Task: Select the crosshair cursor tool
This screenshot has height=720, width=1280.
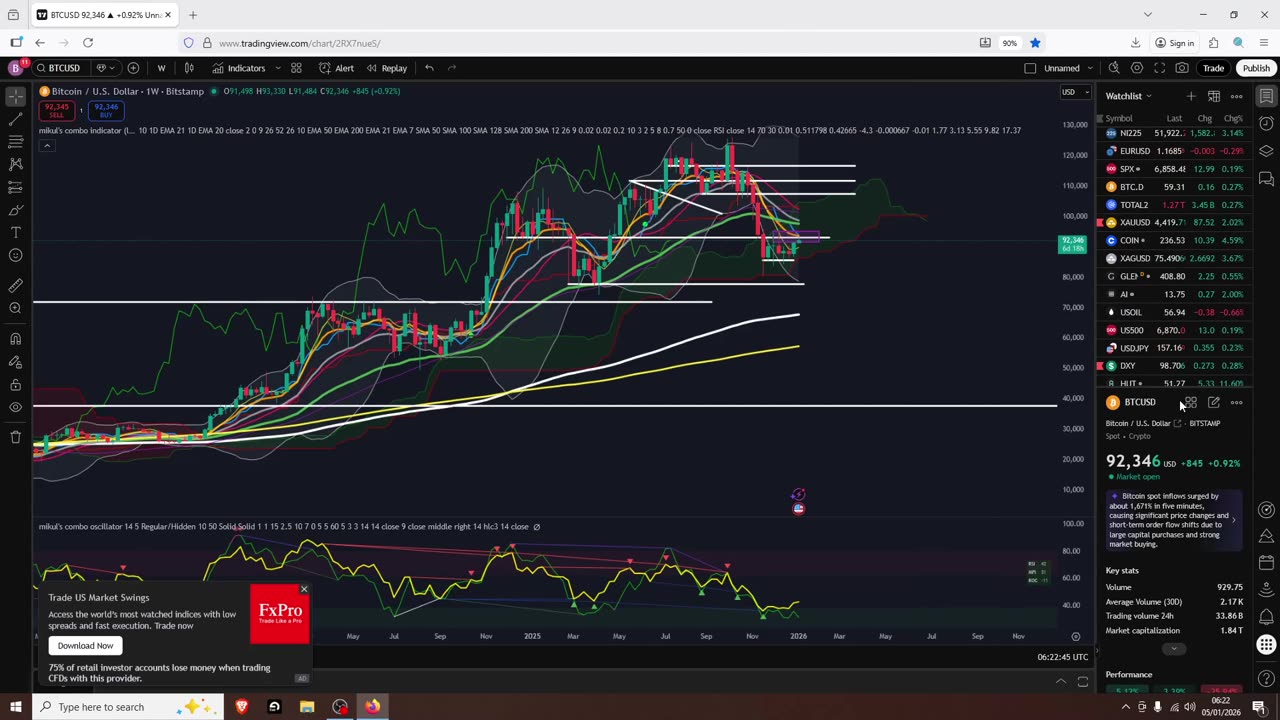Action: [15, 97]
